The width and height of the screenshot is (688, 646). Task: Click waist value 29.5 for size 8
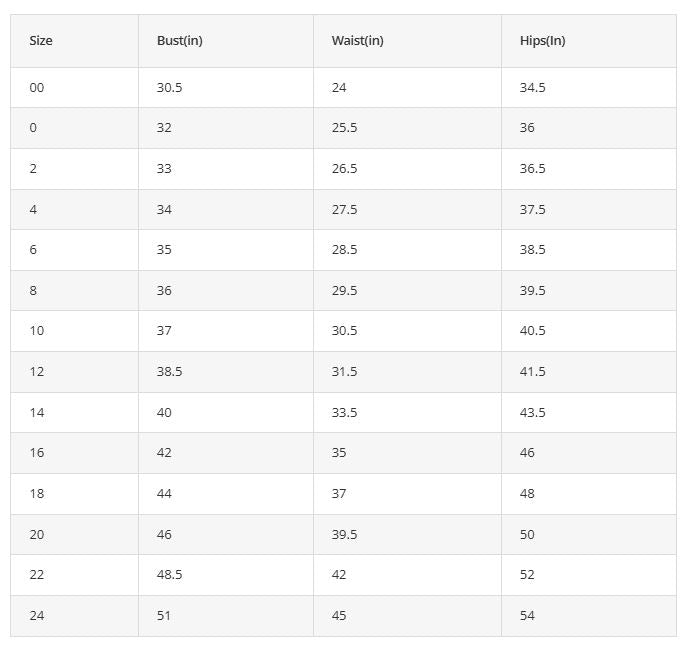(x=344, y=291)
